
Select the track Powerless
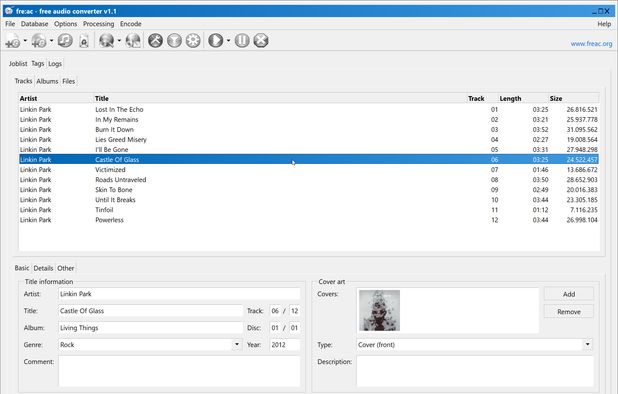(309, 220)
